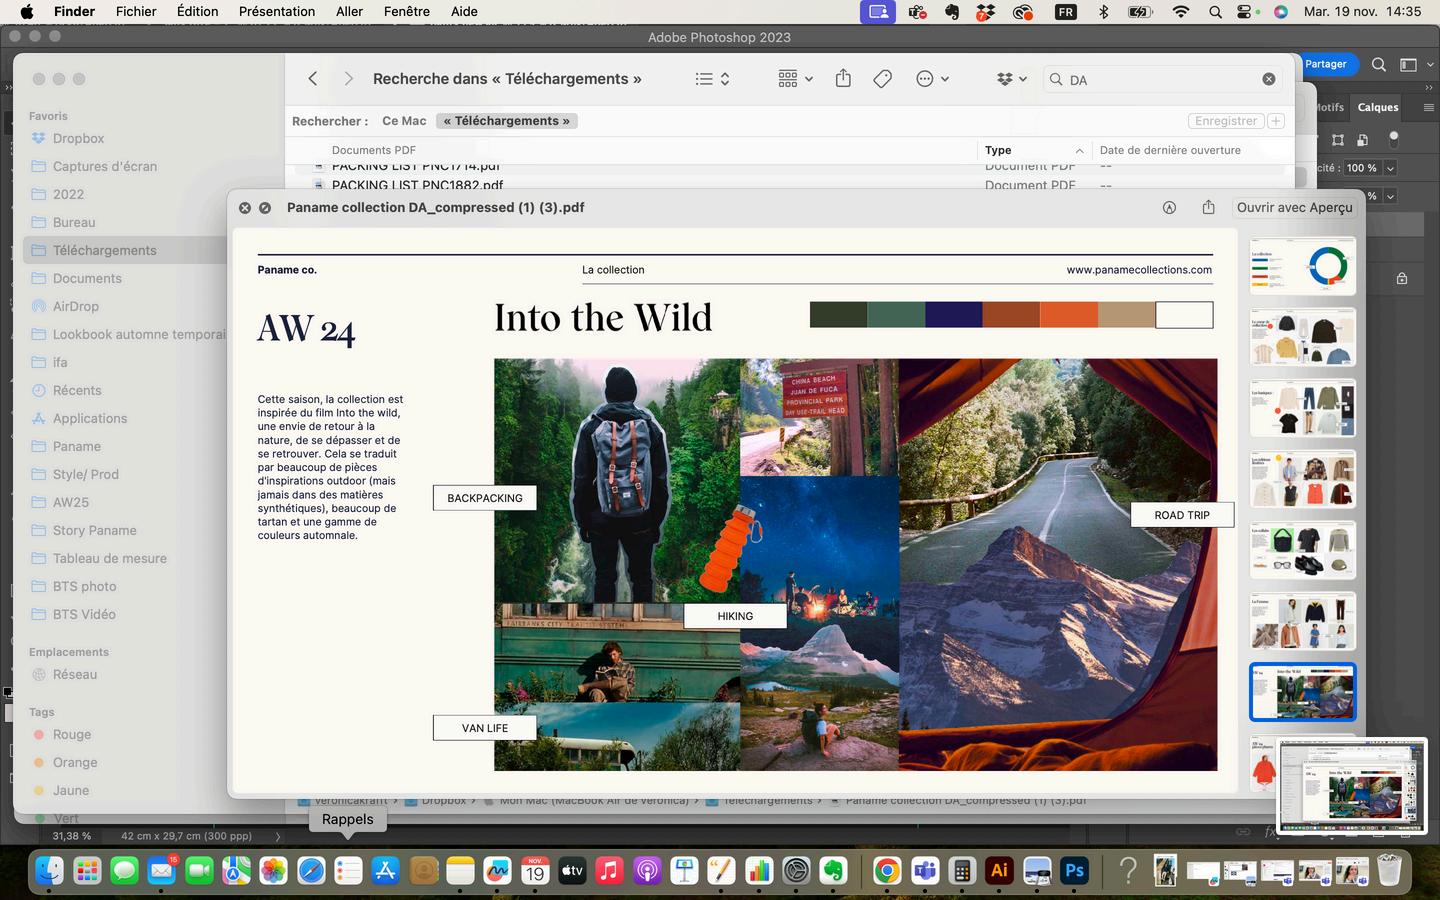Open Dropbox in the Finder sidebar
Image resolution: width=1440 pixels, height=900 pixels.
click(78, 139)
